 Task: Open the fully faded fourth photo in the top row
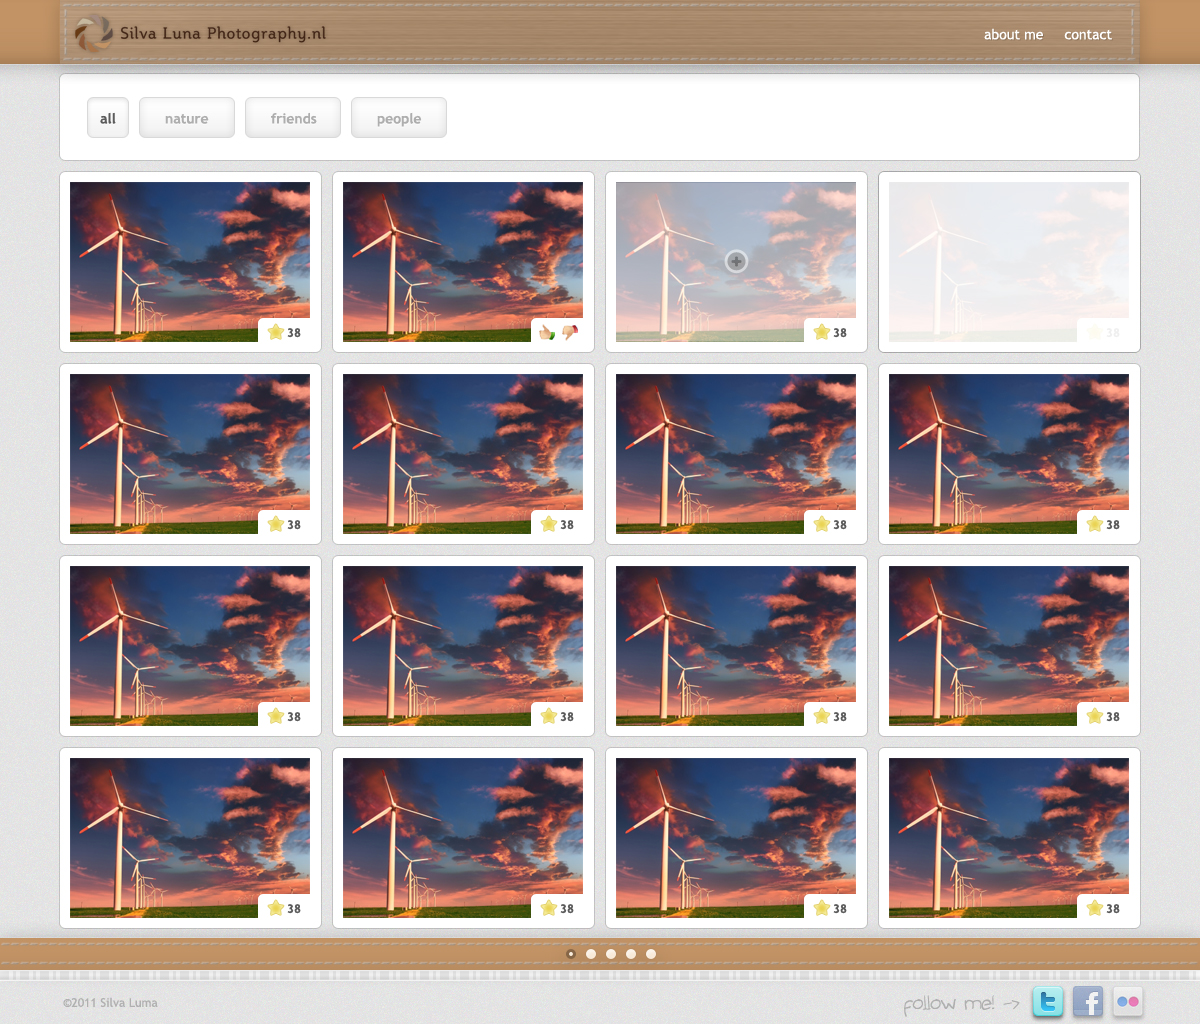pos(1009,262)
